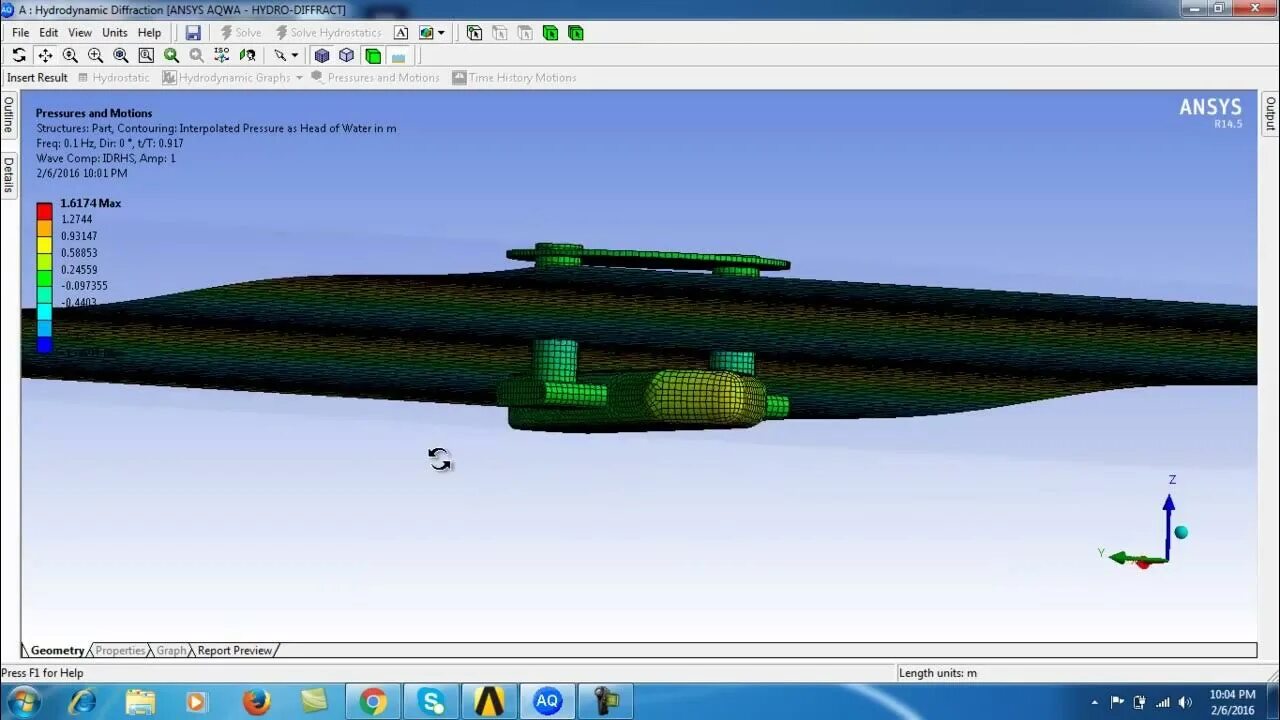Click the red legend color band
1280x720 pixels.
44,211
